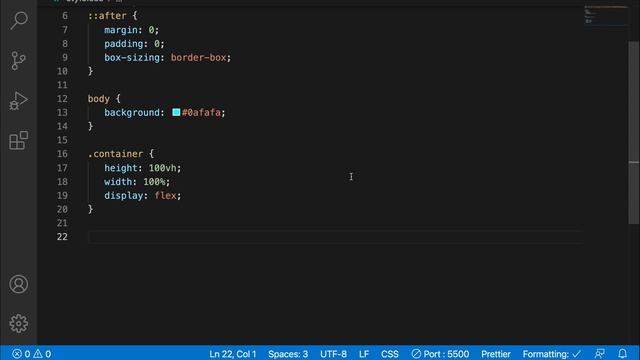The image size is (640, 360).
Task: Click the margin property on line 7
Action: [121, 30]
